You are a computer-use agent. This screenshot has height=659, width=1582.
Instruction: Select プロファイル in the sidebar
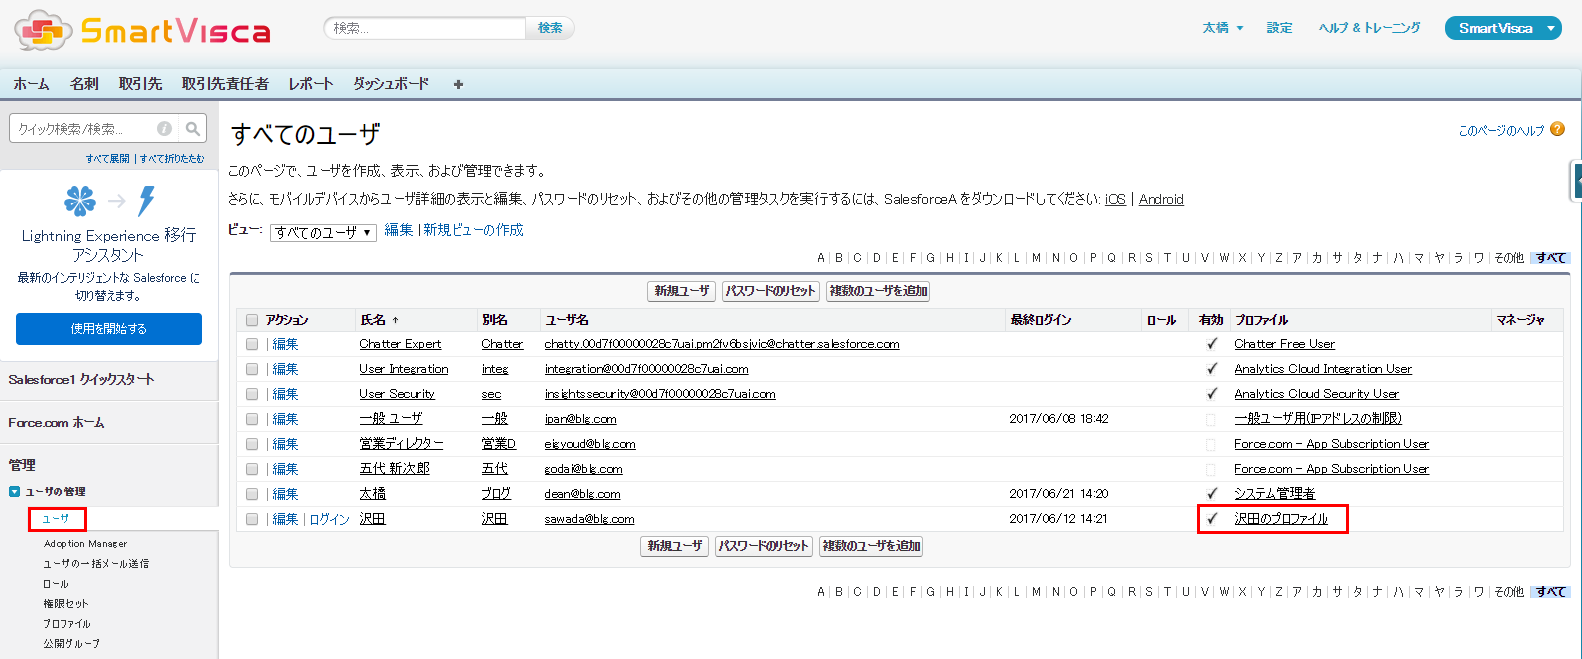pos(67,624)
